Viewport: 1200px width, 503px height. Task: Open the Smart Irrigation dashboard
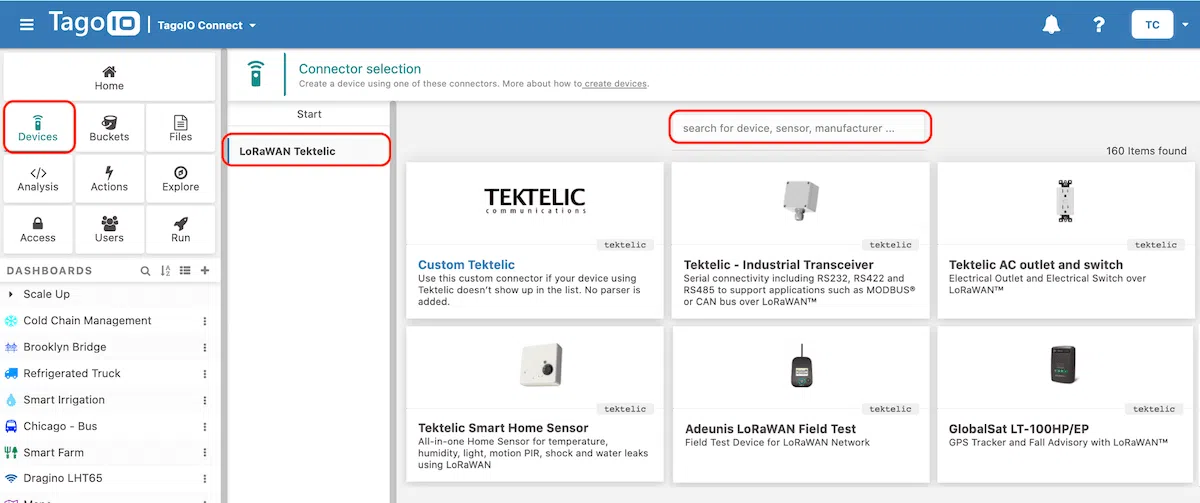point(64,400)
